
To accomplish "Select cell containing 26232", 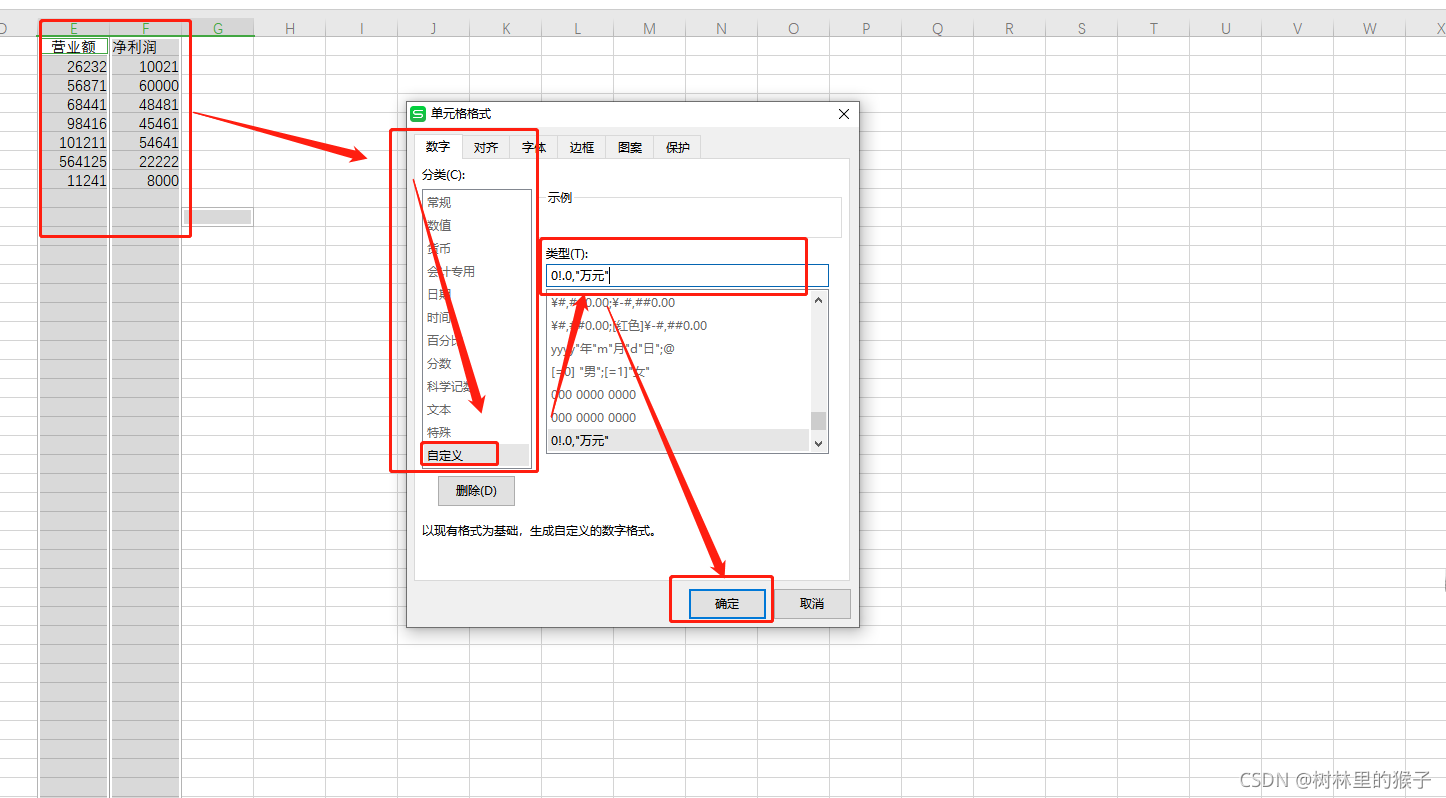I will point(74,67).
